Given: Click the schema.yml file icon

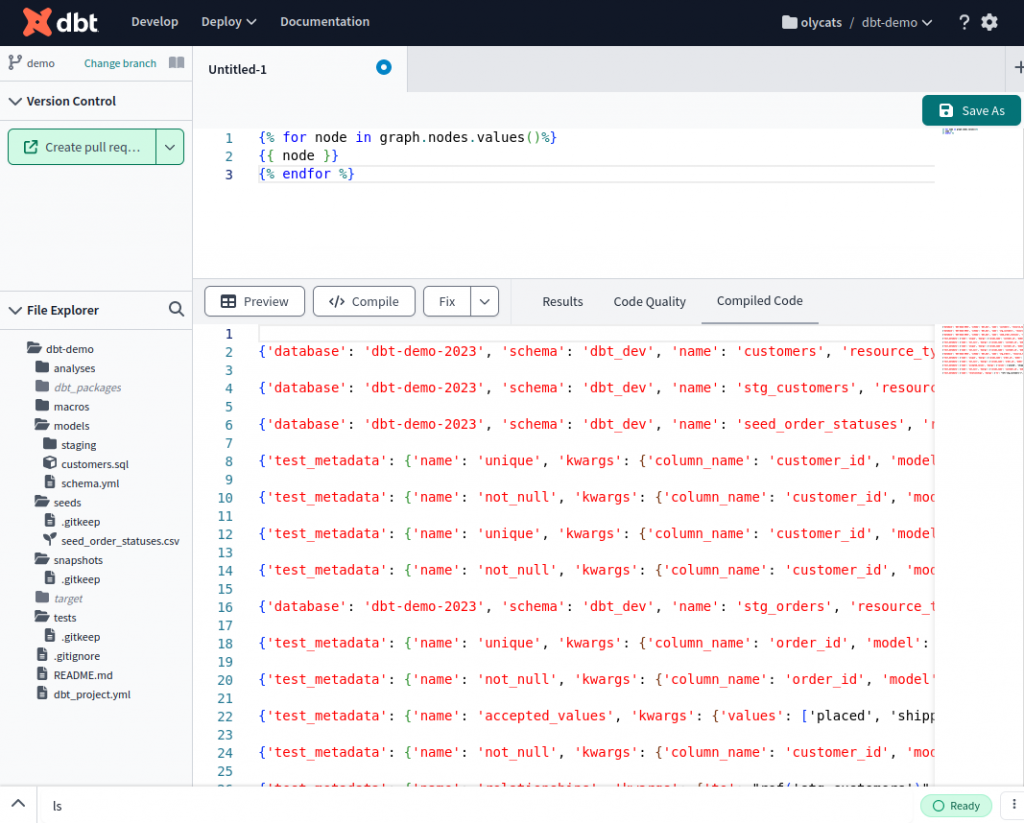Looking at the screenshot, I should pos(50,482).
